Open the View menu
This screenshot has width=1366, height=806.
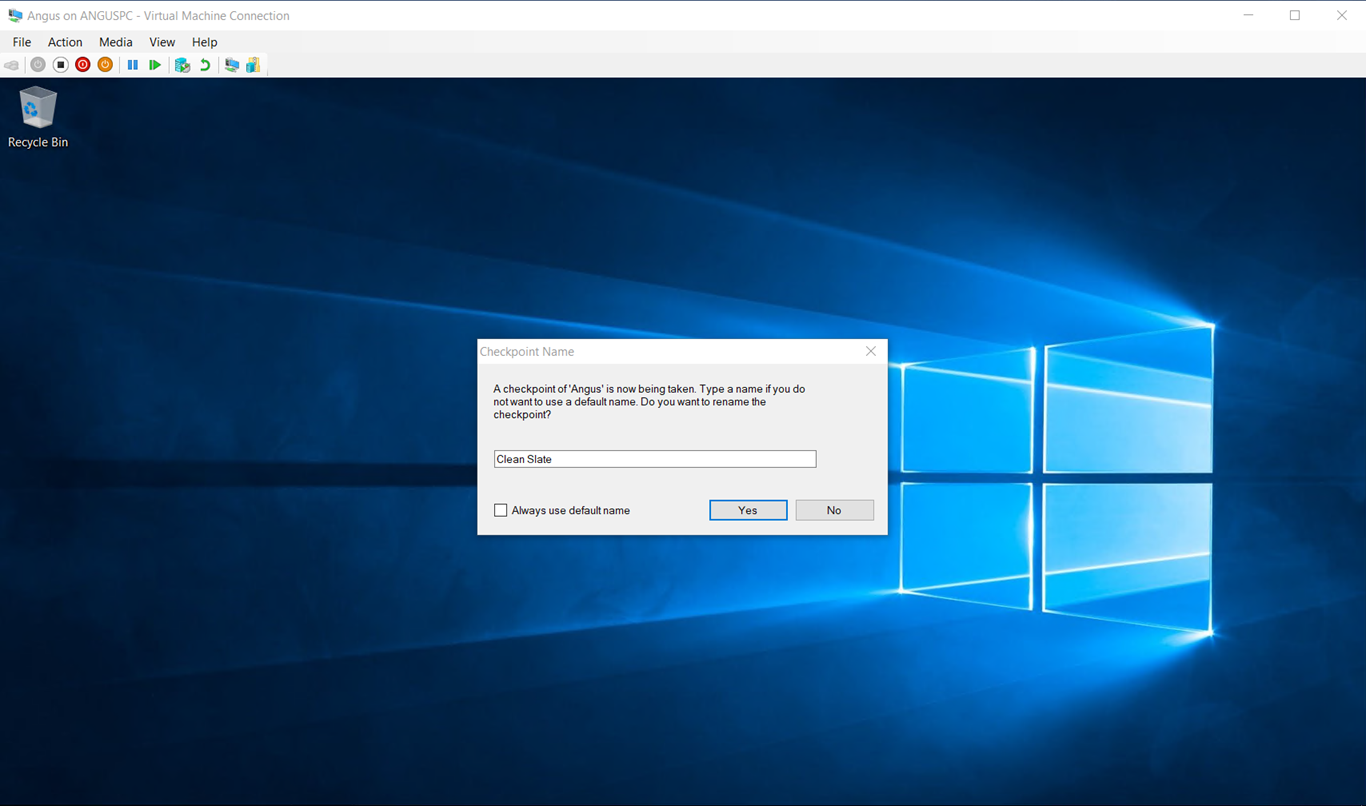162,42
